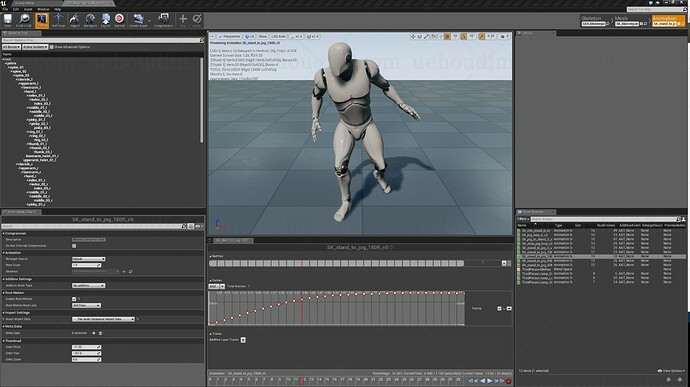
Task: Toggle the Preview toolbar icon
Action: pos(42,20)
